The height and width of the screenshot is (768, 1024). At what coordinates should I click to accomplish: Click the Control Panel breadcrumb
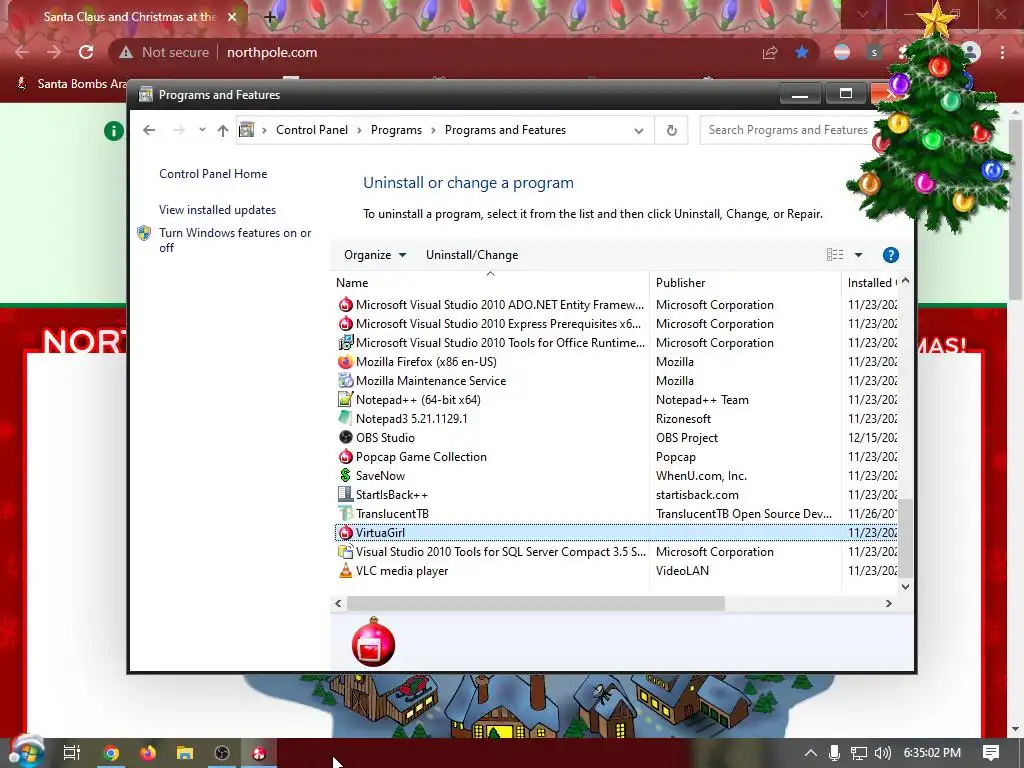pos(312,130)
